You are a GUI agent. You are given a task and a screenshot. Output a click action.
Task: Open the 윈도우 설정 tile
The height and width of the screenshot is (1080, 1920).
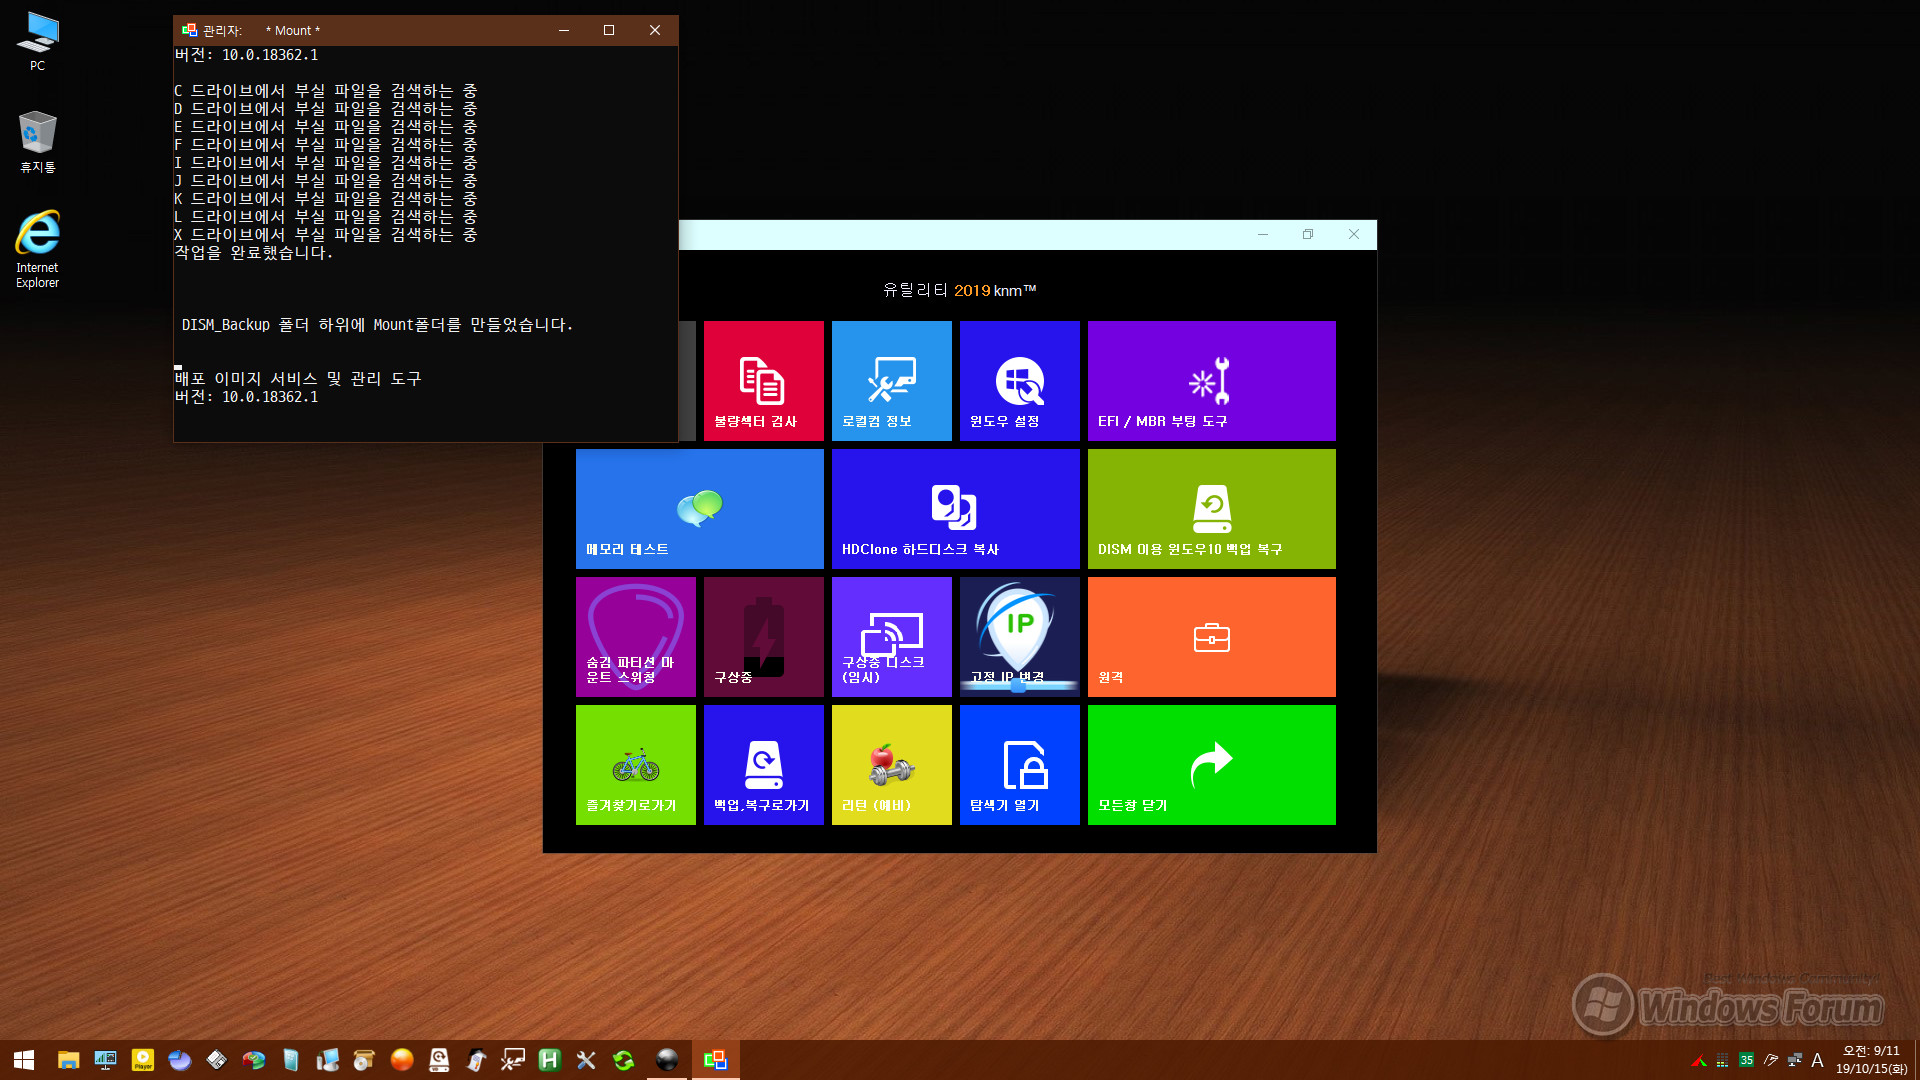1019,380
